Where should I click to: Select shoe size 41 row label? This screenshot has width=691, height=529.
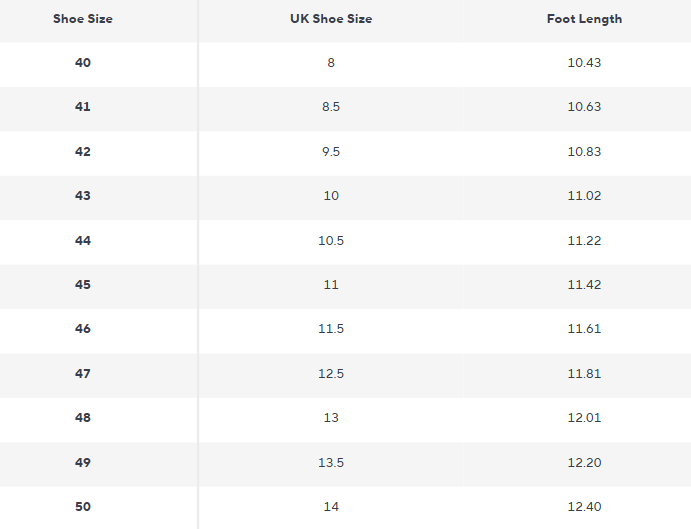pos(83,107)
